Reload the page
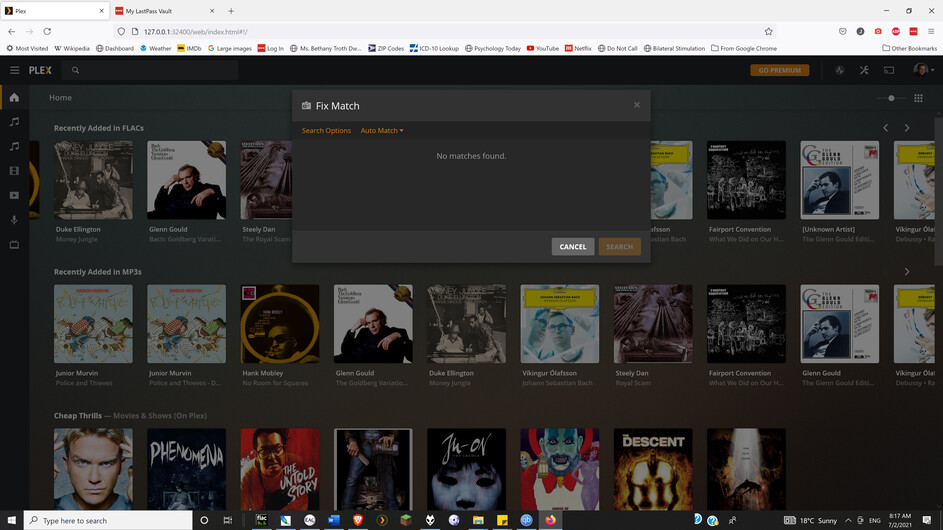The height and width of the screenshot is (530, 943). [47, 31]
